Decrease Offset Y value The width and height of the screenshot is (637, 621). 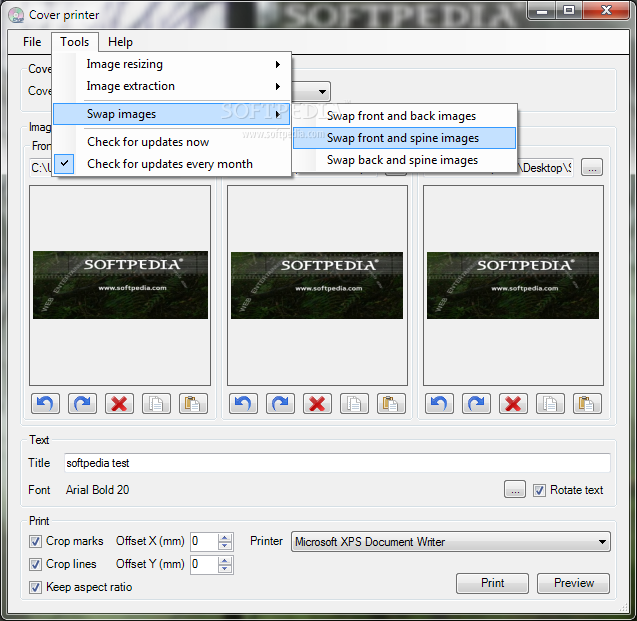(x=224, y=569)
